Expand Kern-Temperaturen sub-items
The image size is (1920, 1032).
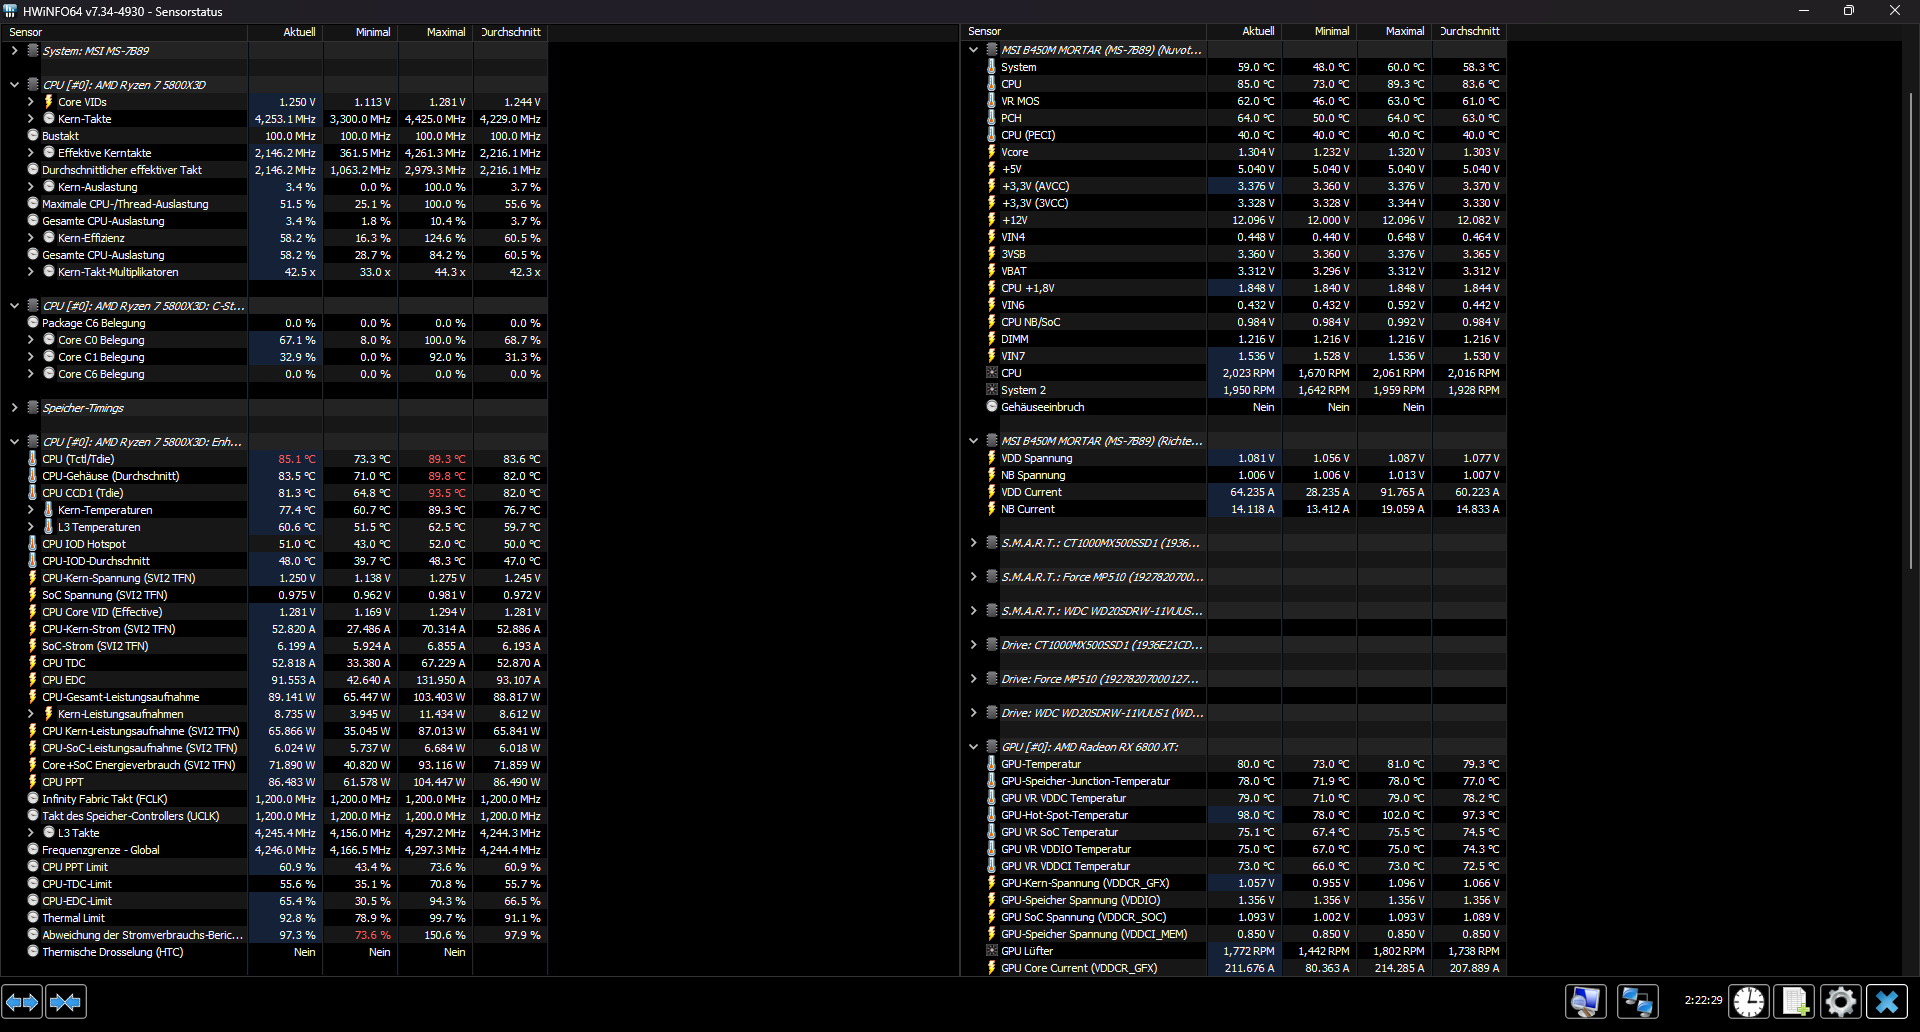pyautogui.click(x=30, y=510)
